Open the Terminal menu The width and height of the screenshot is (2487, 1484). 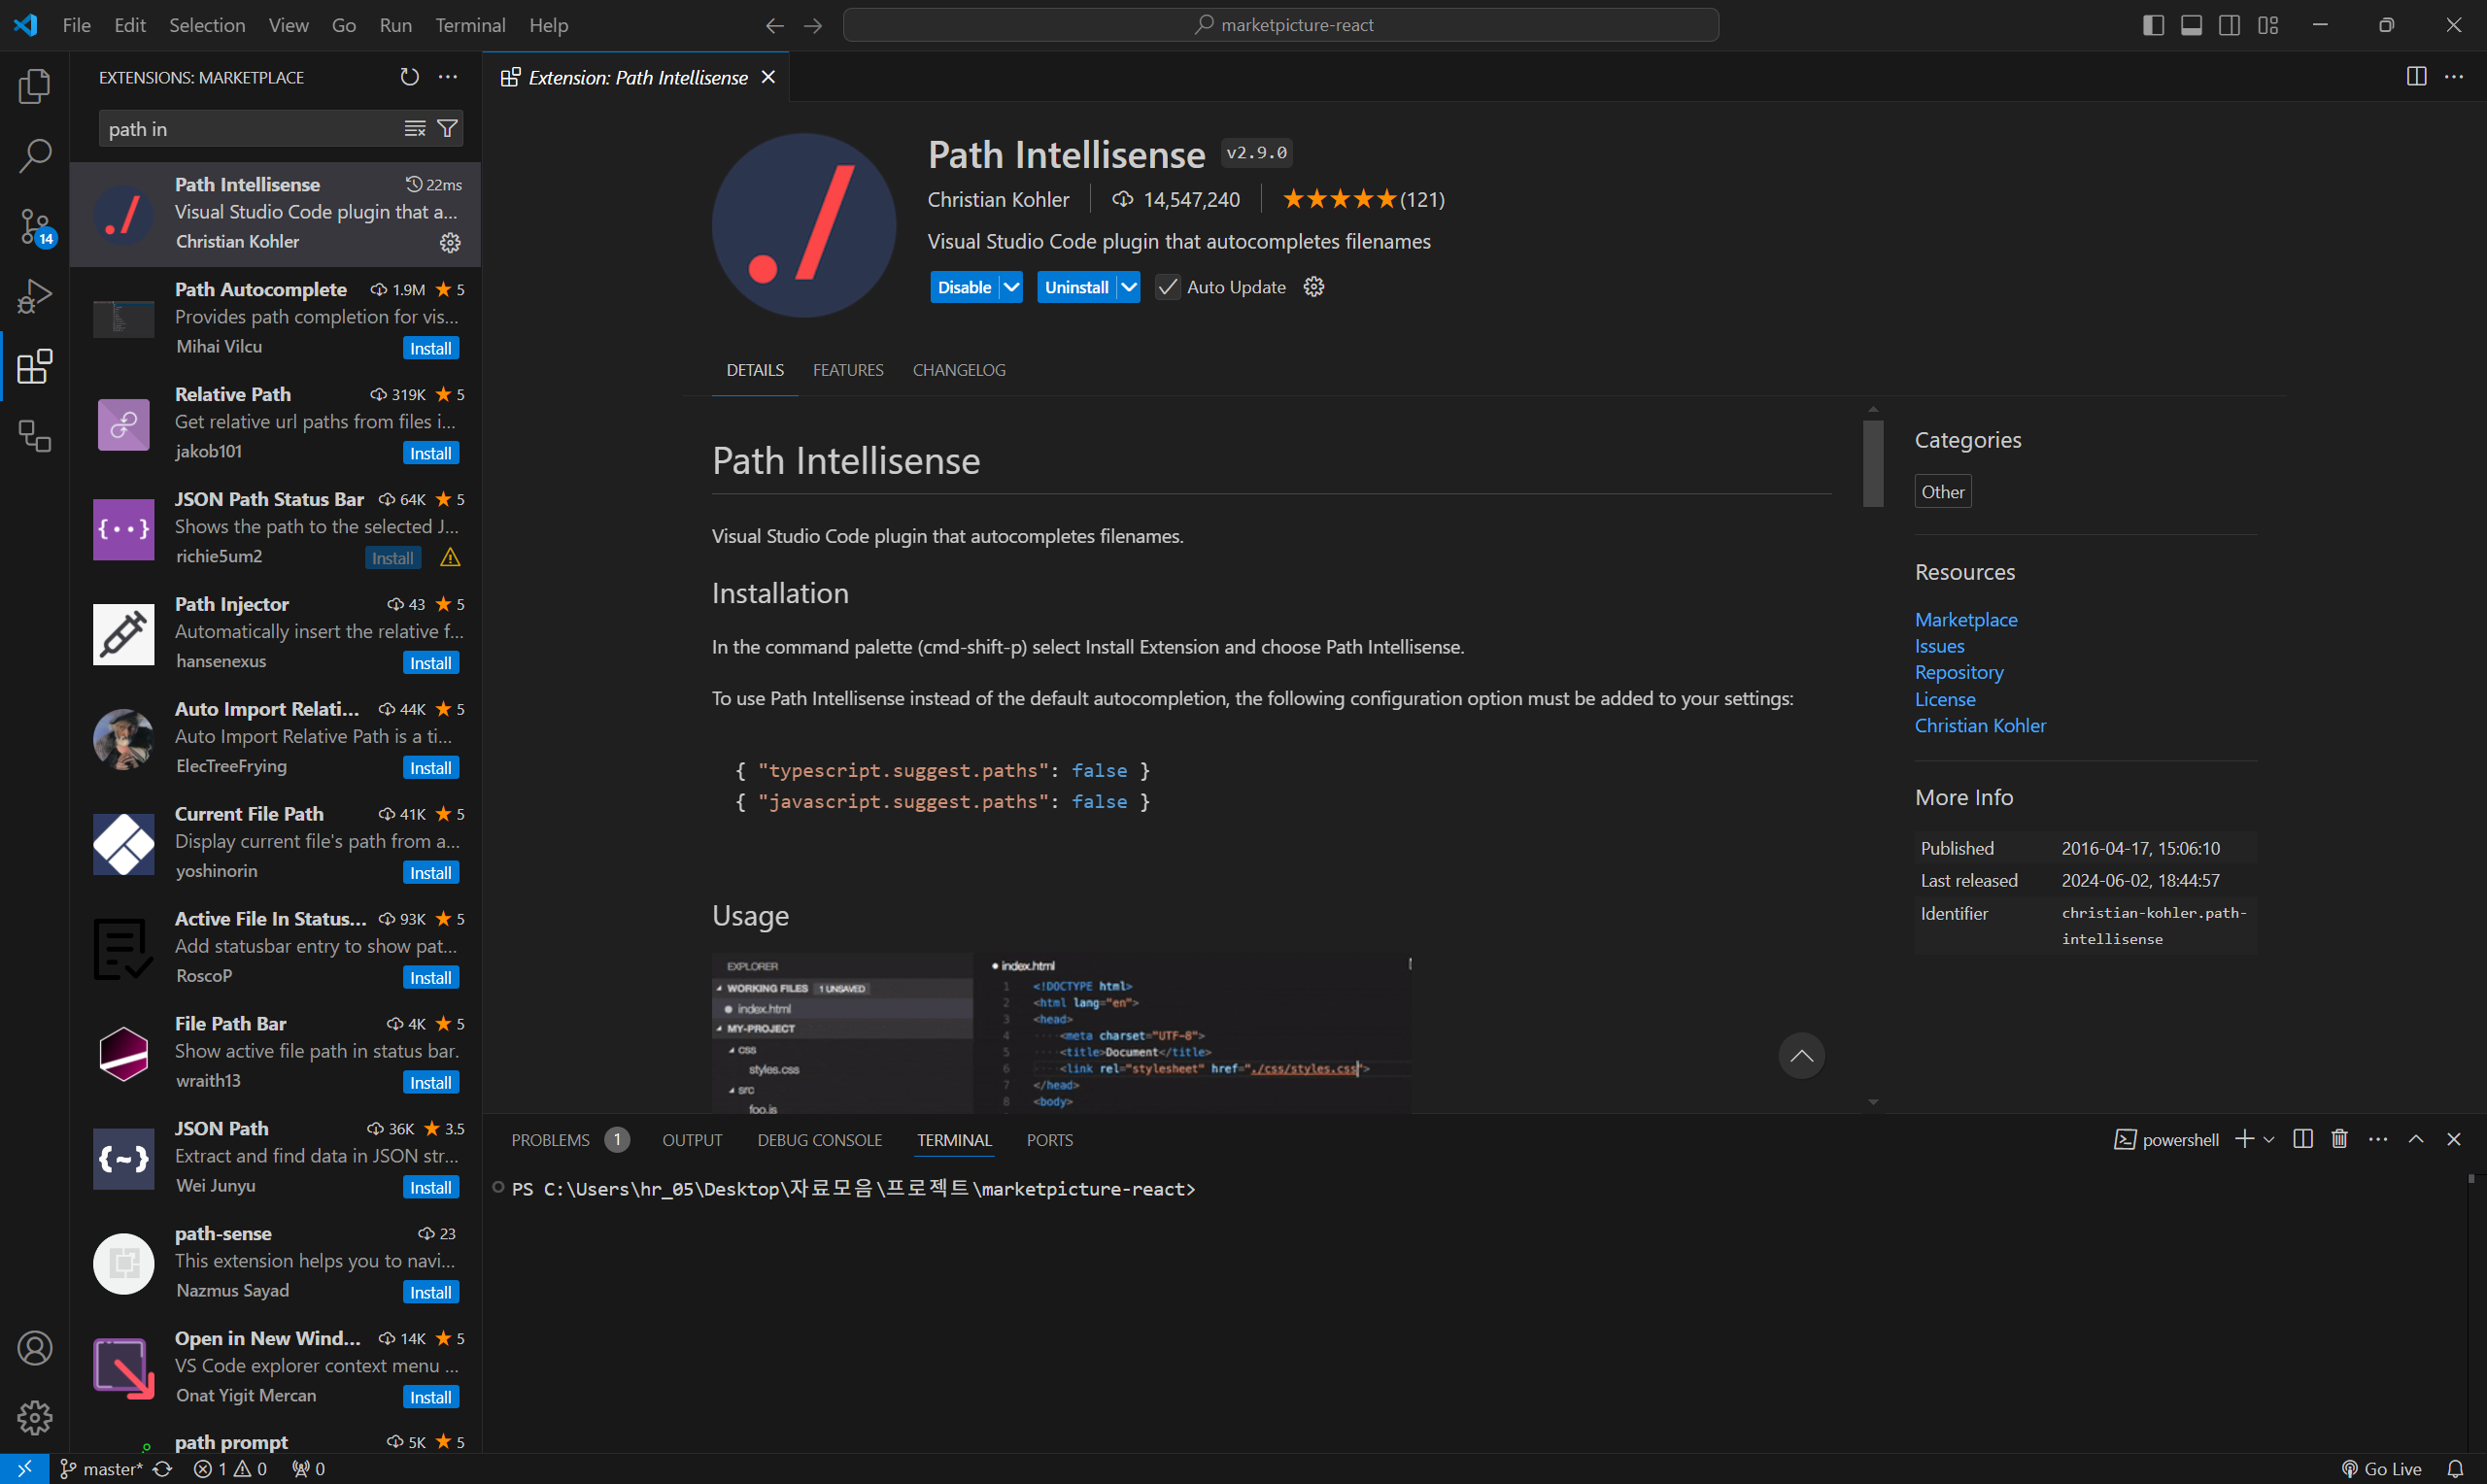pyautogui.click(x=470, y=25)
